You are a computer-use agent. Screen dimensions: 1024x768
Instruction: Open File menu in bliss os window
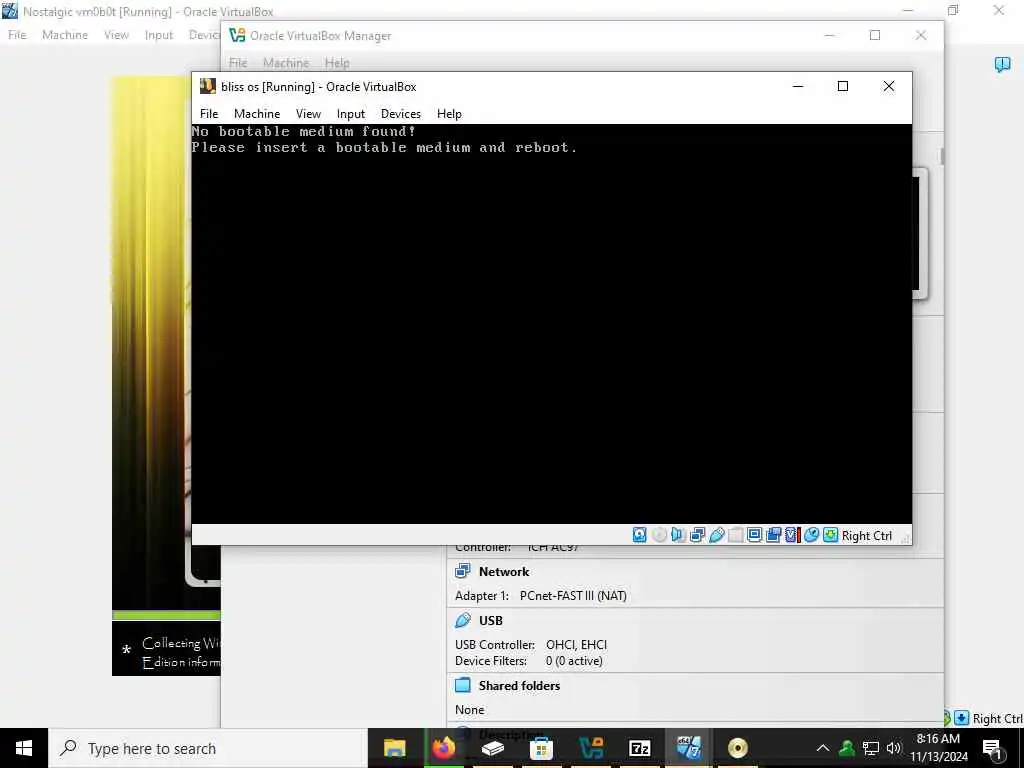pyautogui.click(x=209, y=114)
